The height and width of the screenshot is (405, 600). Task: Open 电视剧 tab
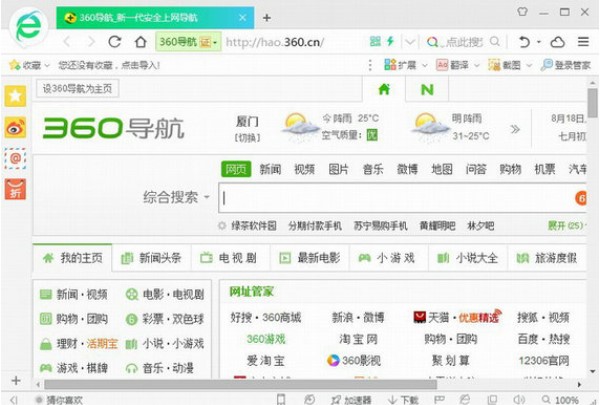(x=230, y=258)
